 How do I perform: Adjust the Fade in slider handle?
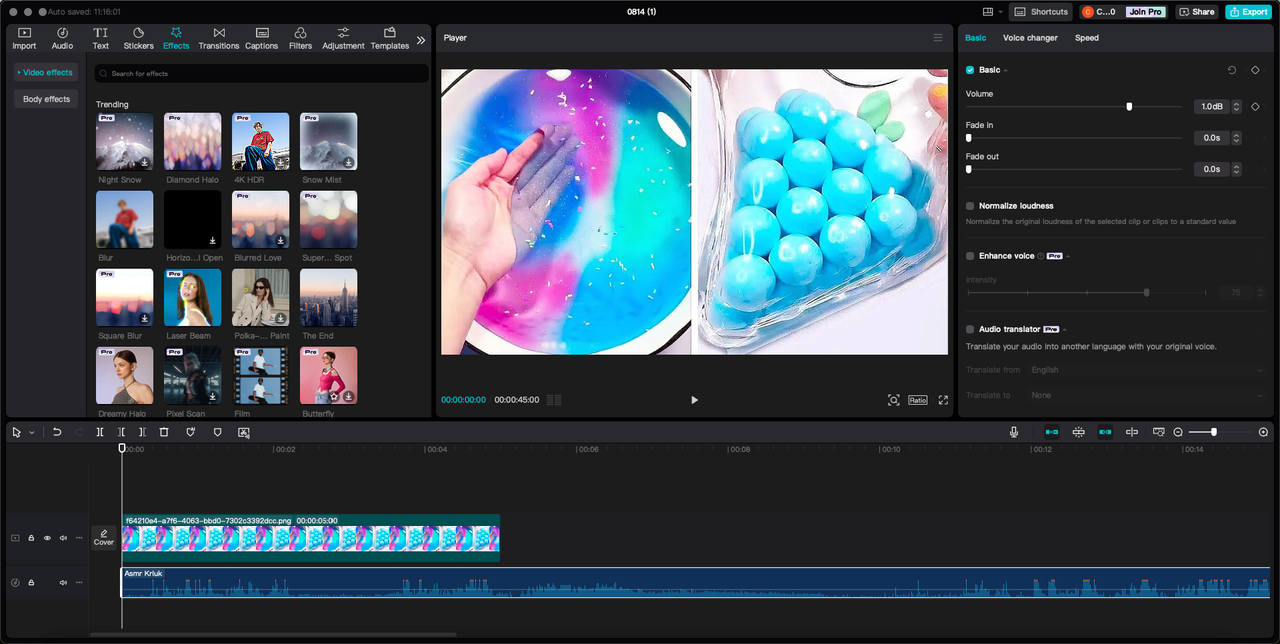969,138
